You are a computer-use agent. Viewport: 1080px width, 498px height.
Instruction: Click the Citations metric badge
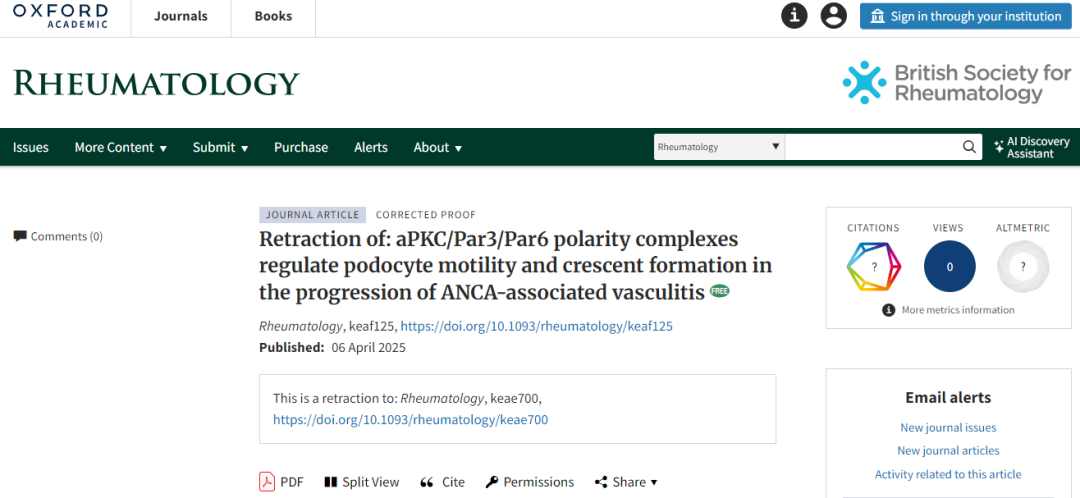873,267
